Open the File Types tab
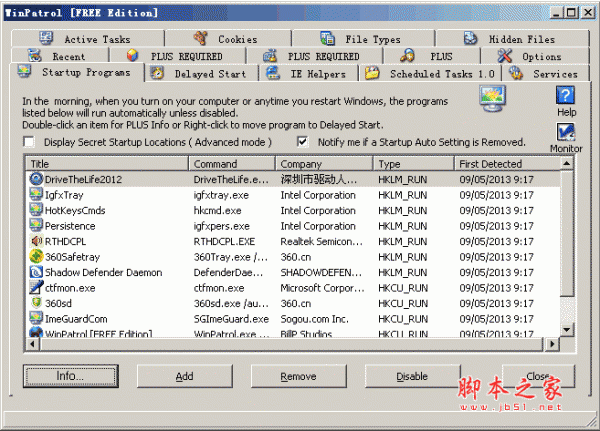600x431 pixels. pyautogui.click(x=364, y=39)
